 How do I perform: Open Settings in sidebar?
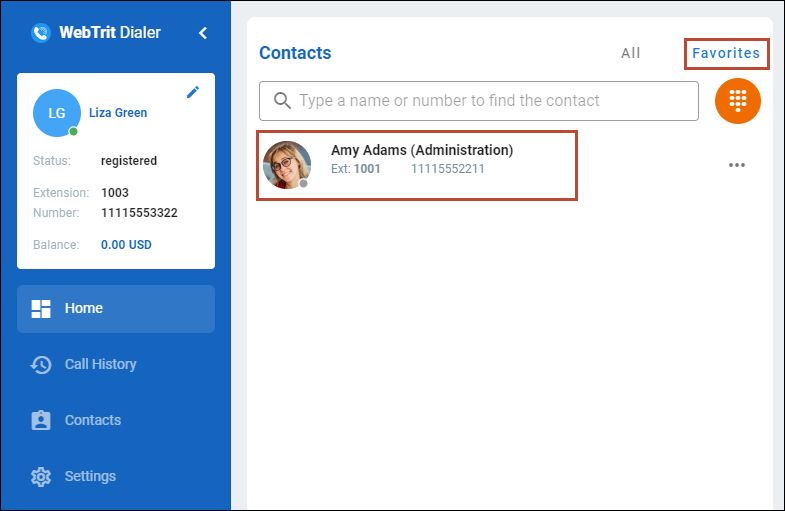[116, 476]
